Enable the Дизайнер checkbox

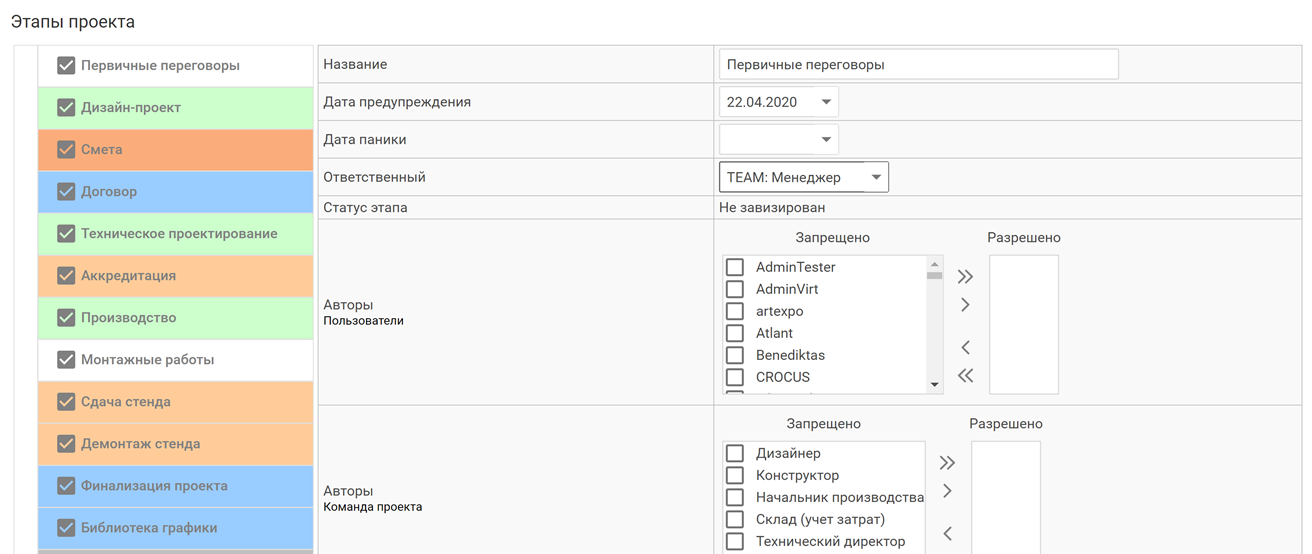point(735,453)
